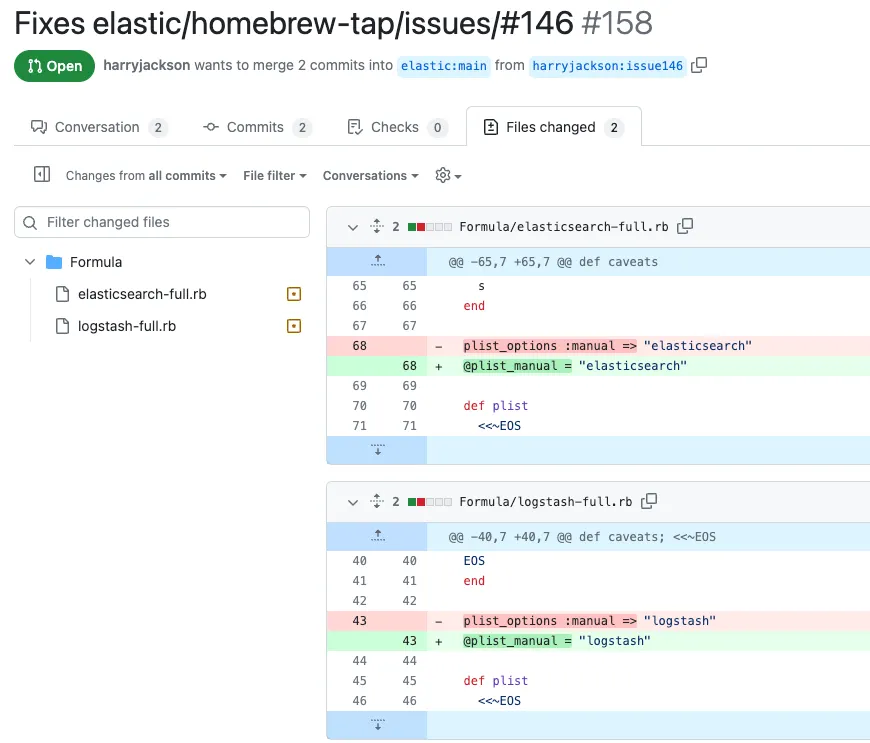Image resolution: width=870 pixels, height=743 pixels.
Task: Expand down below line 71 in elasticsearch-full.rb
Action: (377, 449)
